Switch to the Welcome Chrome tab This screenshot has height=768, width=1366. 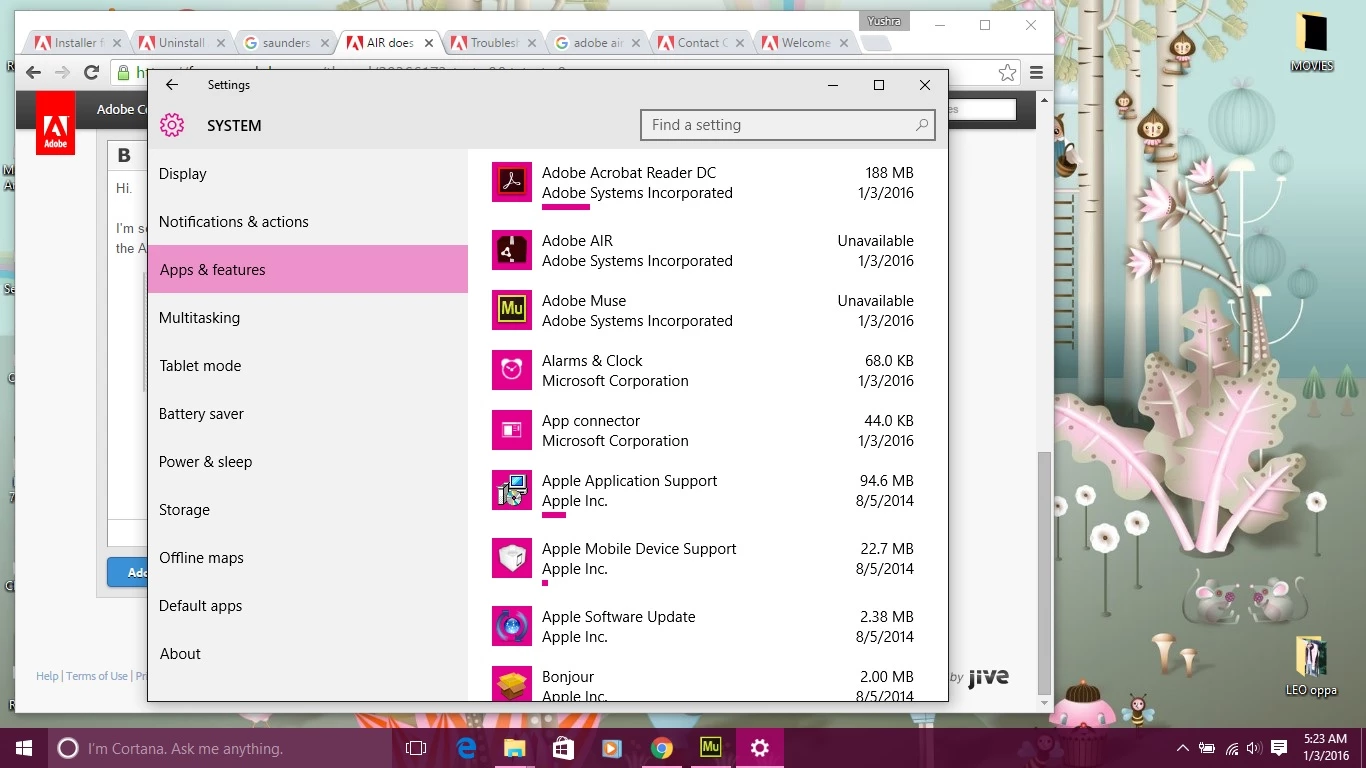[x=805, y=43]
